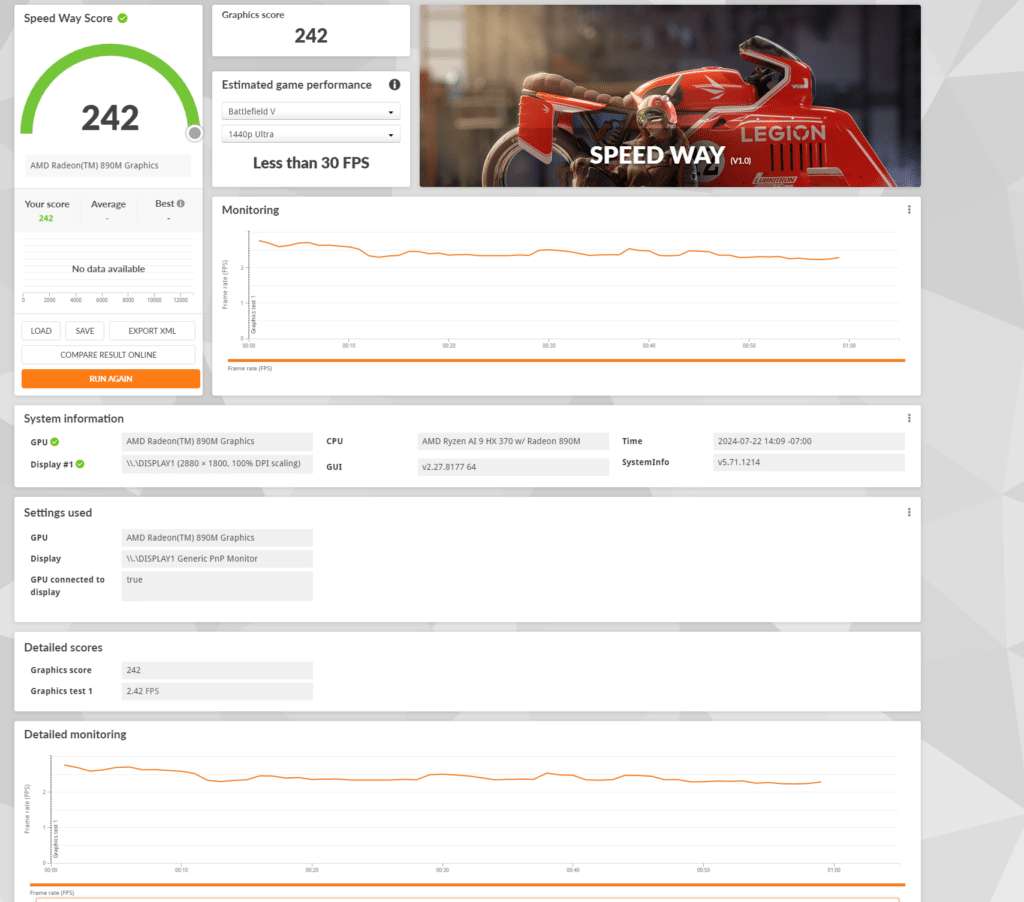Select the CPU value AMD Ryzen AI 9 HX 370
Screen dimensions: 1024x902
coord(513,442)
